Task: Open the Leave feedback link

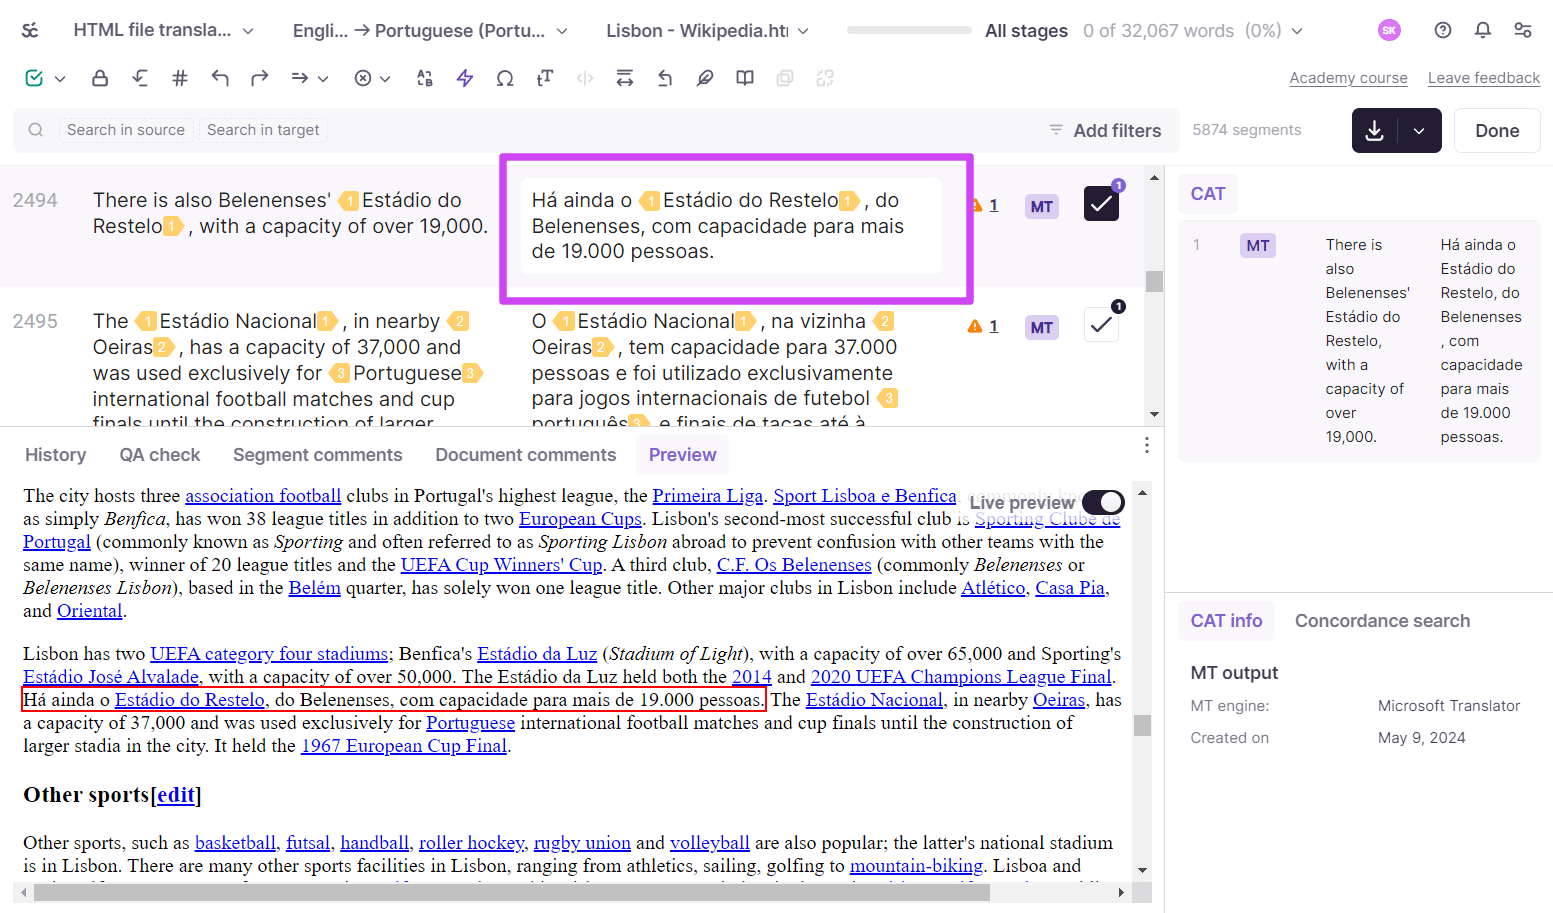Action: pos(1483,78)
